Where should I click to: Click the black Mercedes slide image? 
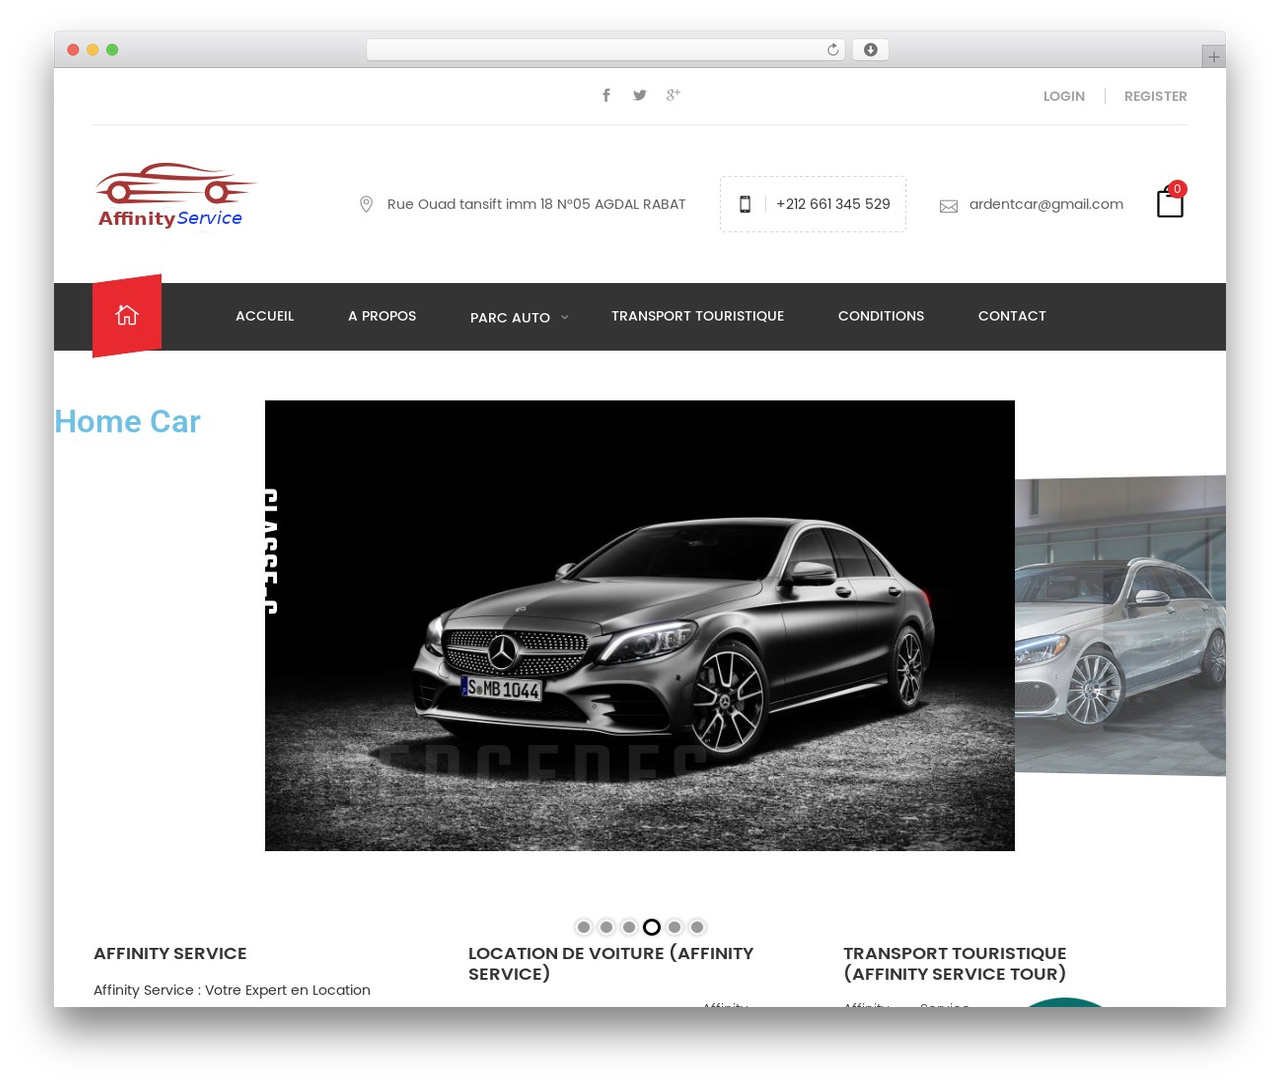[x=640, y=626]
